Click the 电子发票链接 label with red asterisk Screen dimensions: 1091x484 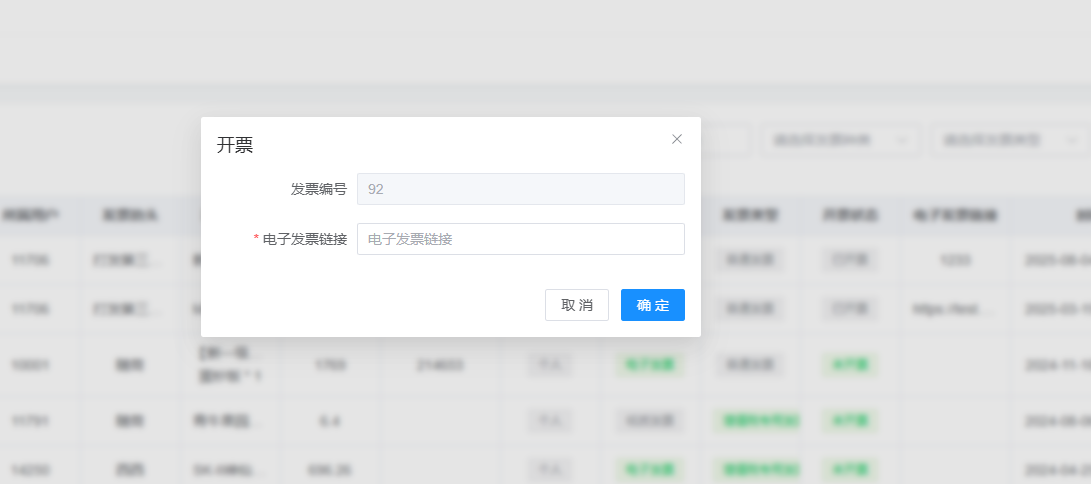[x=304, y=239]
